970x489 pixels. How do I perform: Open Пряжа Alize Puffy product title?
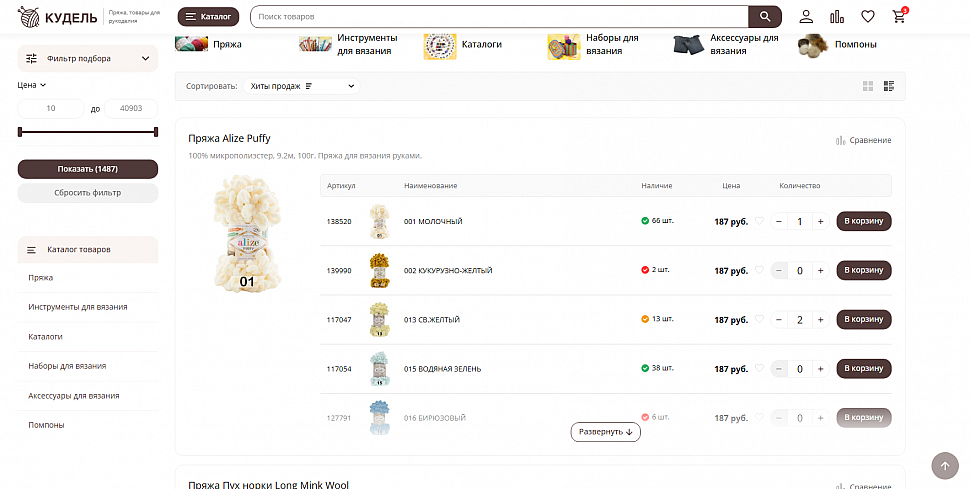[230, 138]
